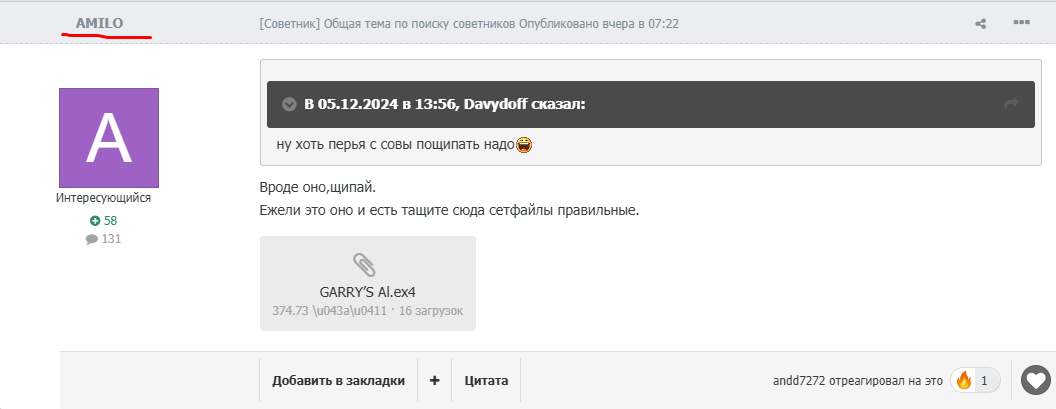Click the heart reaction button

point(1036,380)
